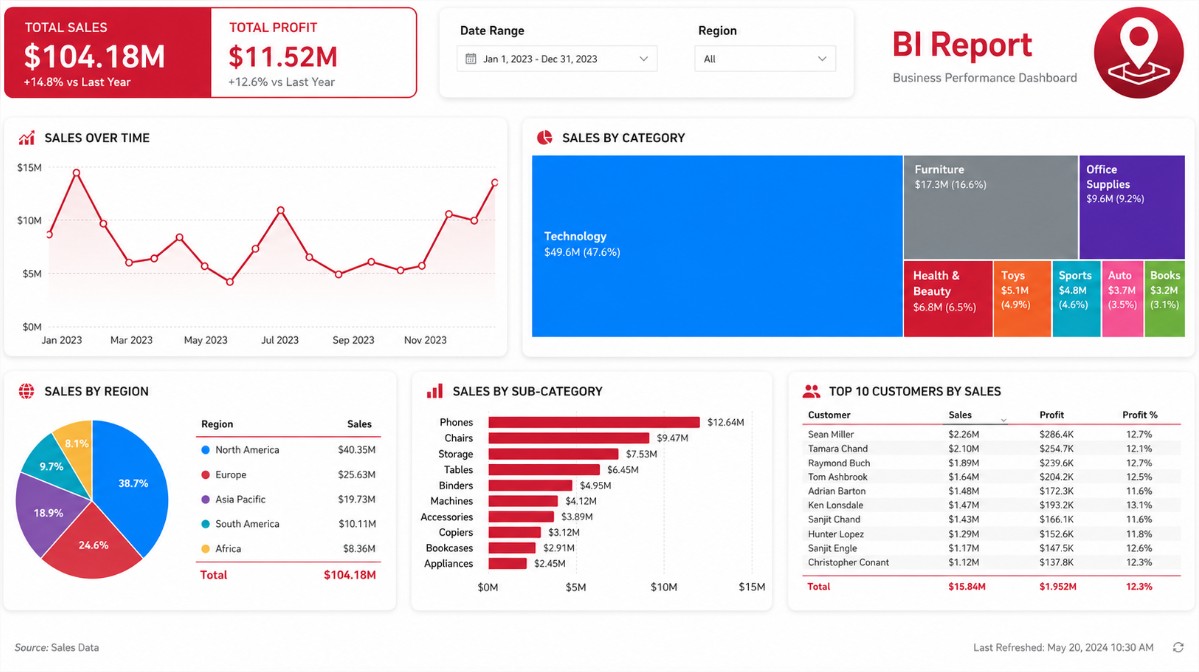Select customer Raymond Buch

(x=991, y=463)
